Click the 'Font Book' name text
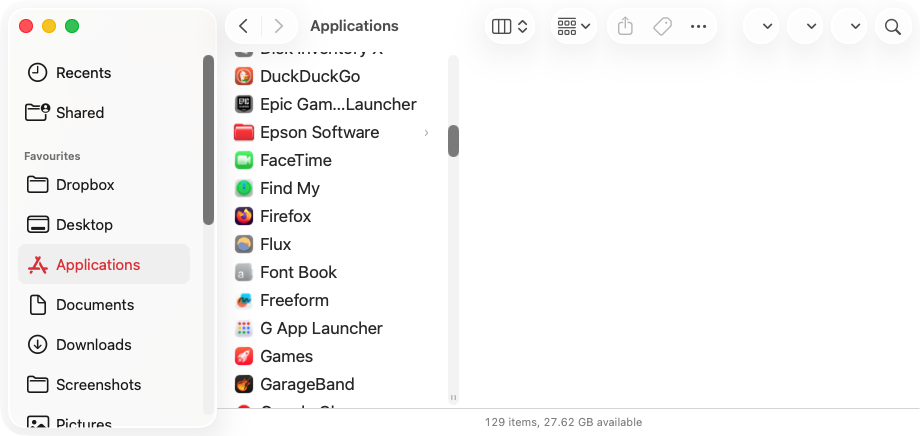Viewport: 920px width, 436px height. tap(299, 272)
